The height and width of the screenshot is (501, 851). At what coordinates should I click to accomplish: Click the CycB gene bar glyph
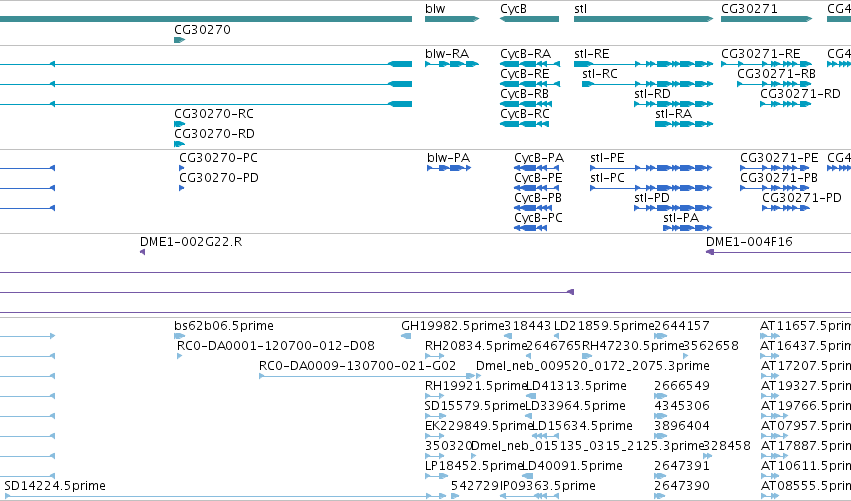[529, 19]
